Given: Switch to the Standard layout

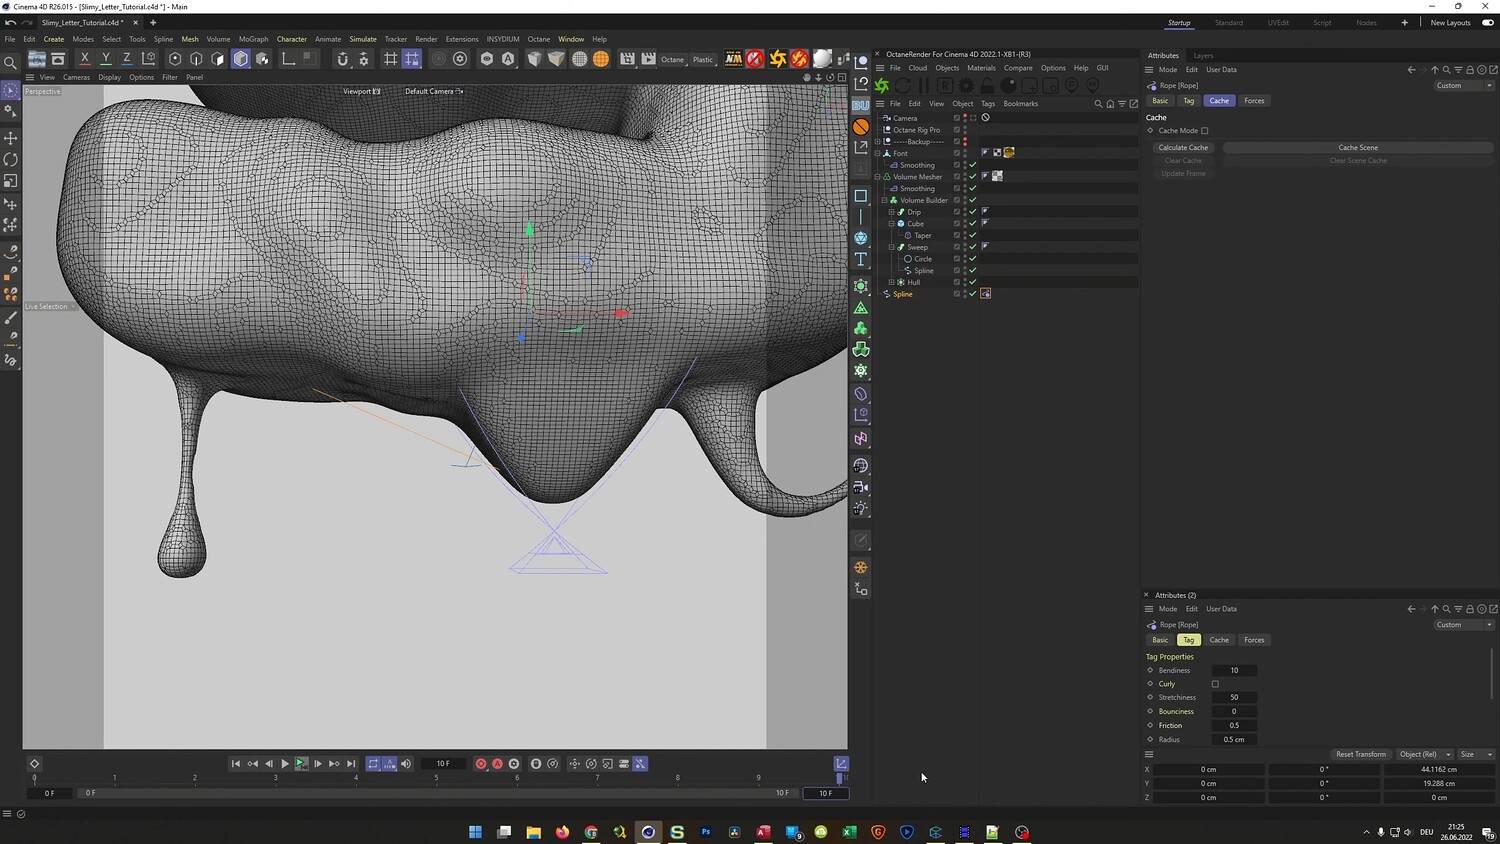Looking at the screenshot, I should click(1229, 23).
